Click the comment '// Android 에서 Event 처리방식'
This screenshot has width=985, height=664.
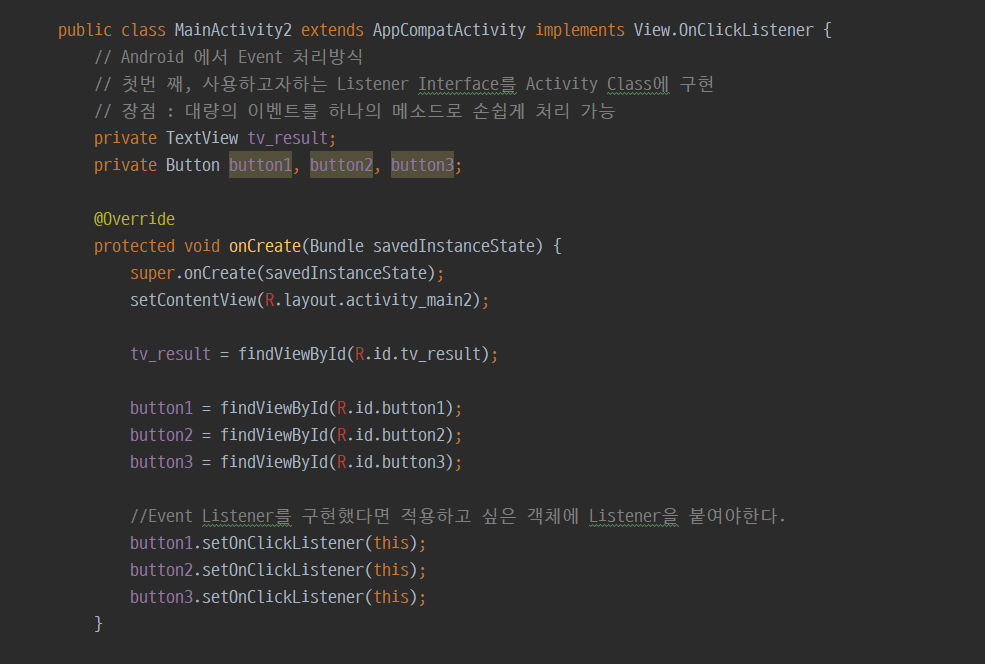click(229, 57)
